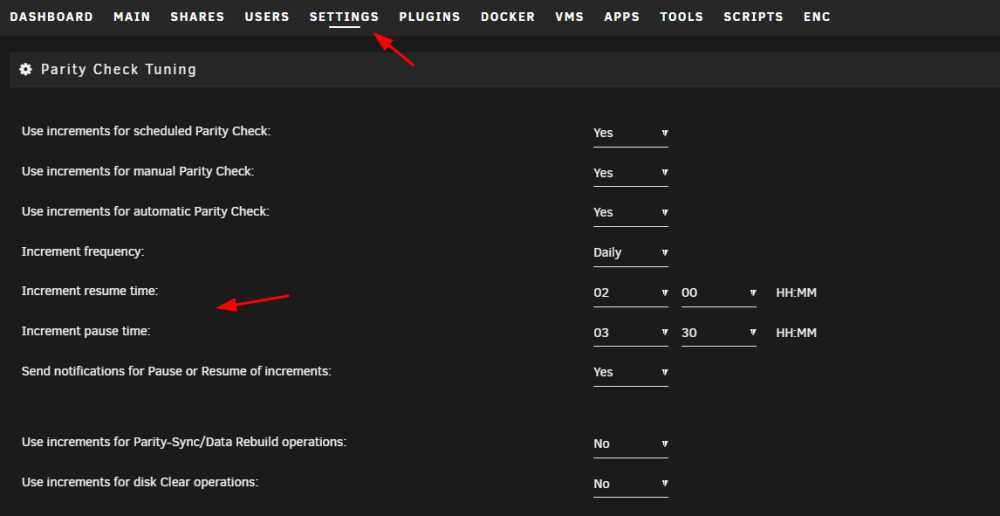Click the gear icon beside Parity Check Tuning

(26, 70)
